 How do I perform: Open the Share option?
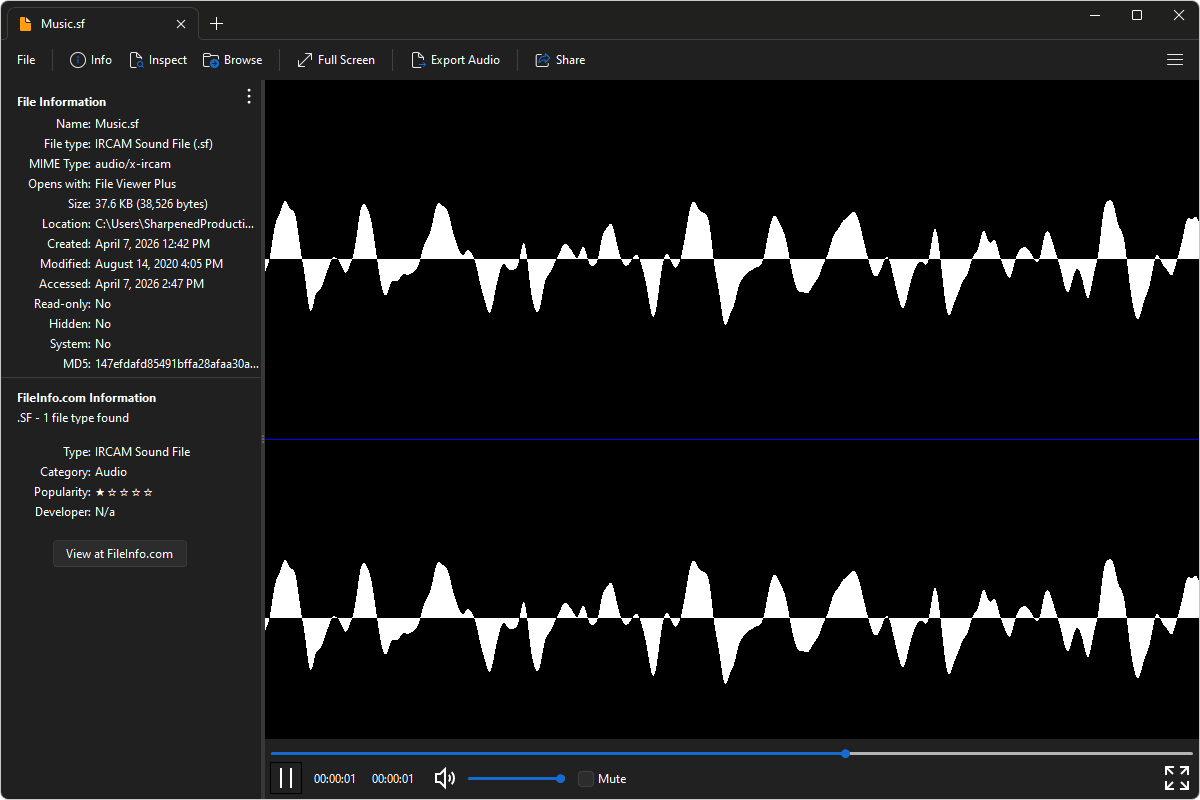click(x=543, y=60)
